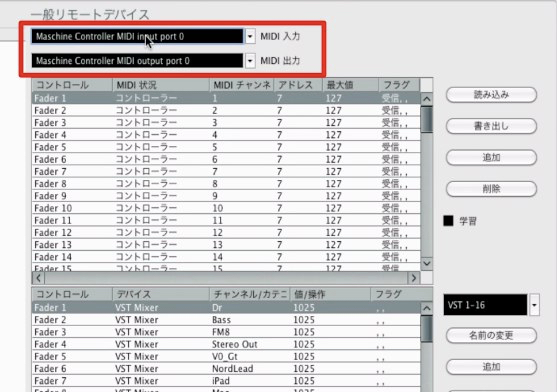557x392 pixels.
Task: Click the NordLead channel cell
Action: click(x=233, y=369)
